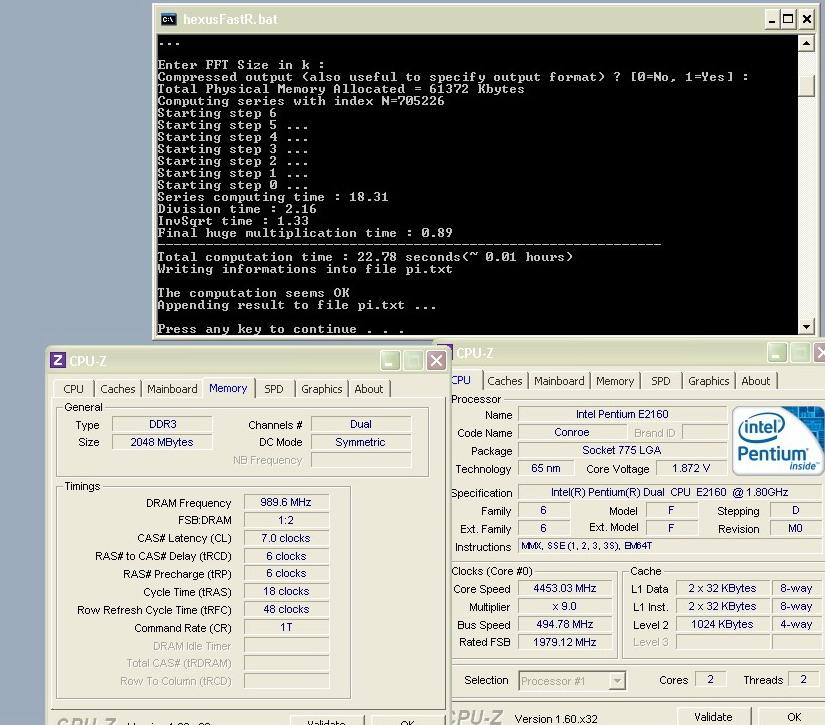Click the Total computation time line in console
The height and width of the screenshot is (725, 825).
(x=365, y=257)
